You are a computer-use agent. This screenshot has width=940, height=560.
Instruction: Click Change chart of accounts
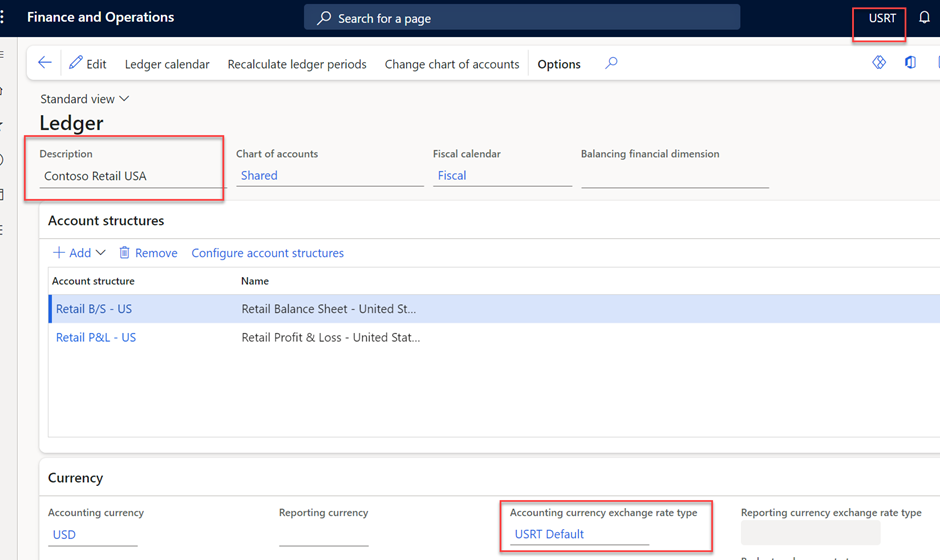452,64
